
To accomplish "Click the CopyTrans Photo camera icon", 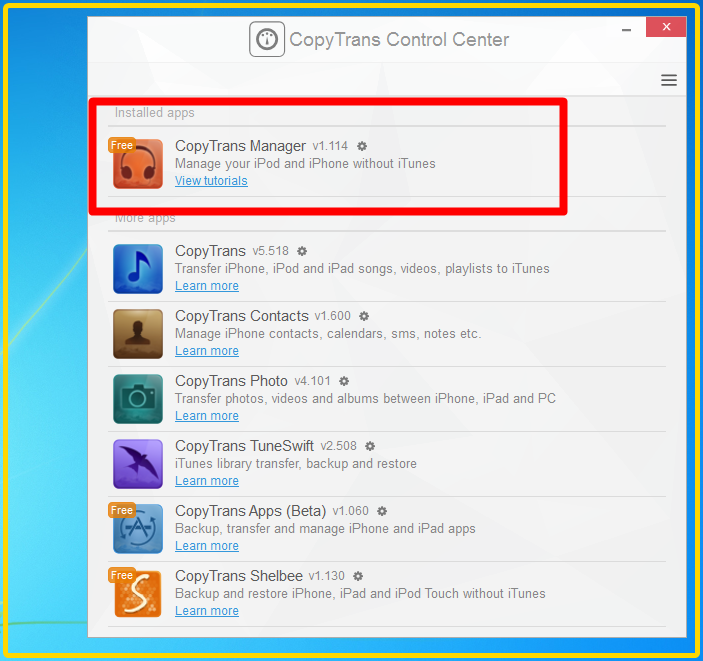I will click(x=138, y=399).
